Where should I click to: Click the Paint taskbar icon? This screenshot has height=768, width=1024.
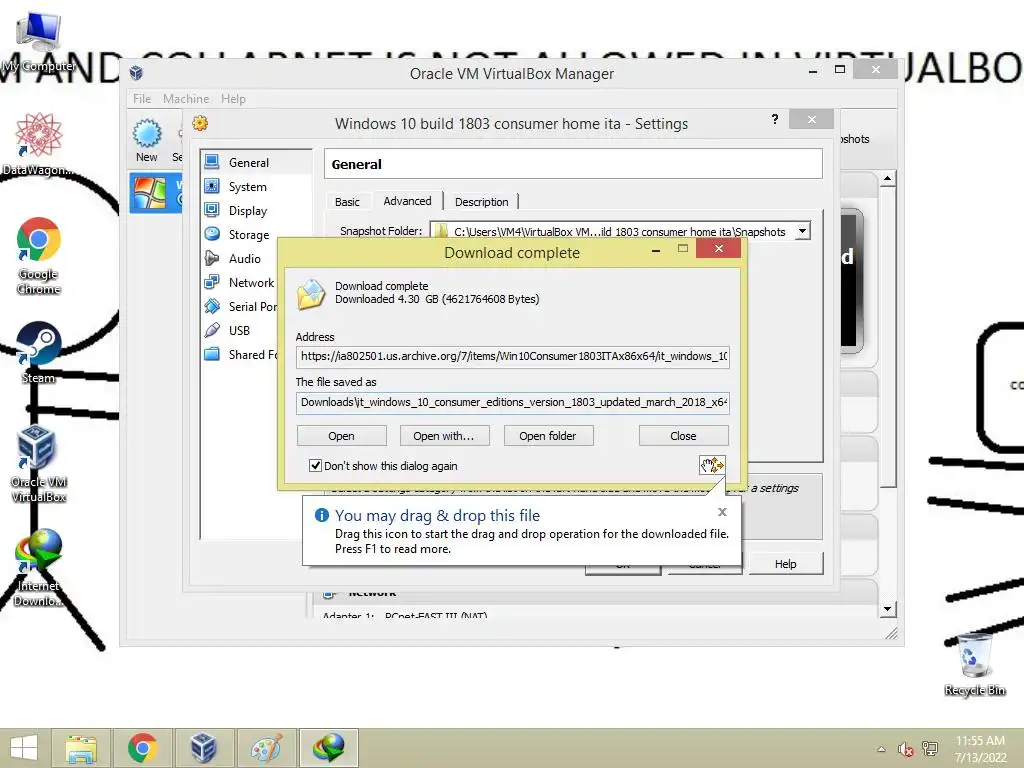click(x=266, y=748)
